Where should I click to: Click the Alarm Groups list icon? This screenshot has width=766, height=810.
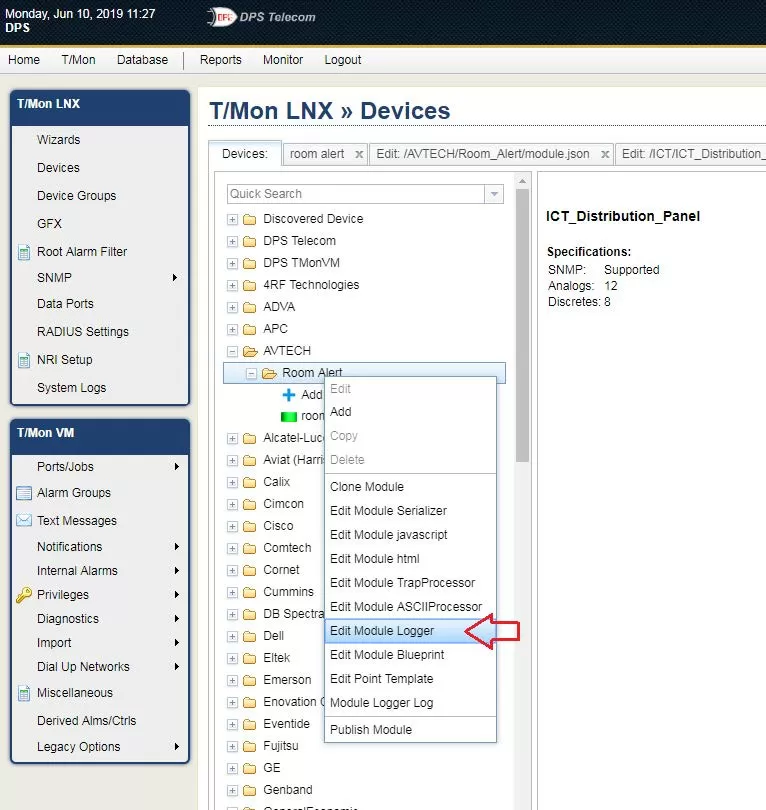pos(24,493)
